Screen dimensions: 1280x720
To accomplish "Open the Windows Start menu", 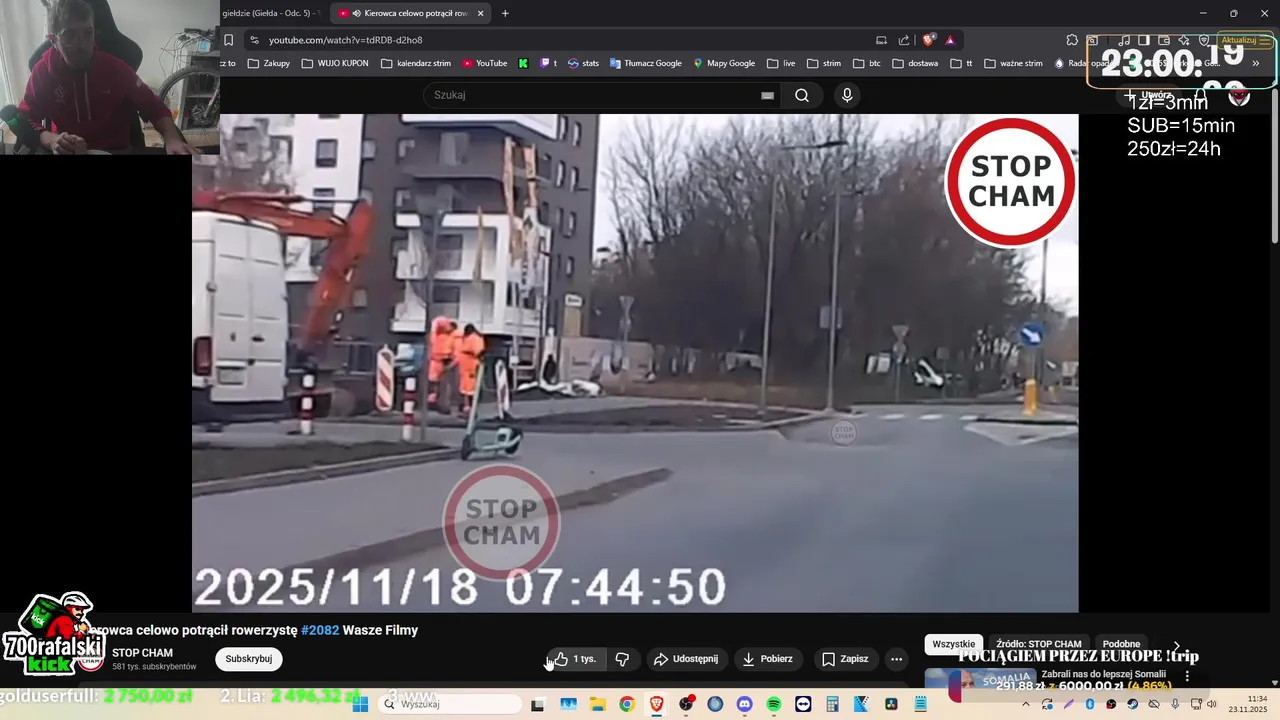I will tap(361, 704).
